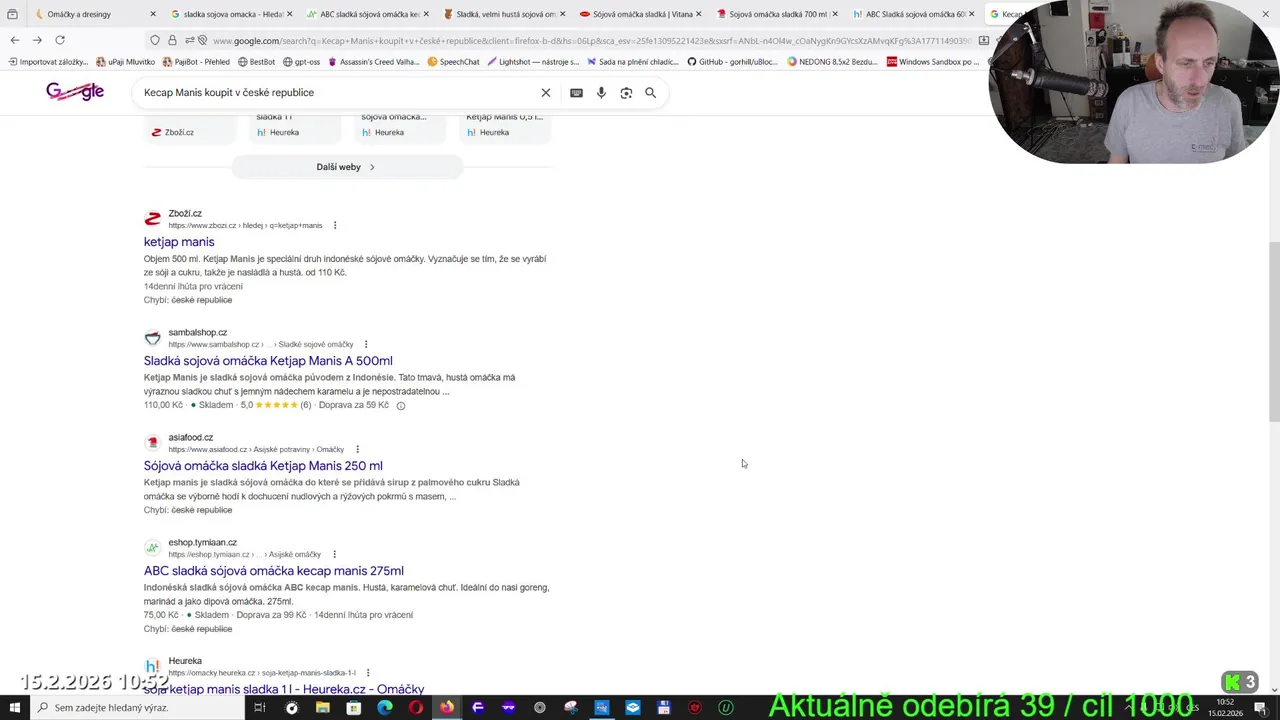The image size is (1280, 720).
Task: Click the magnifier search button
Action: tap(650, 93)
